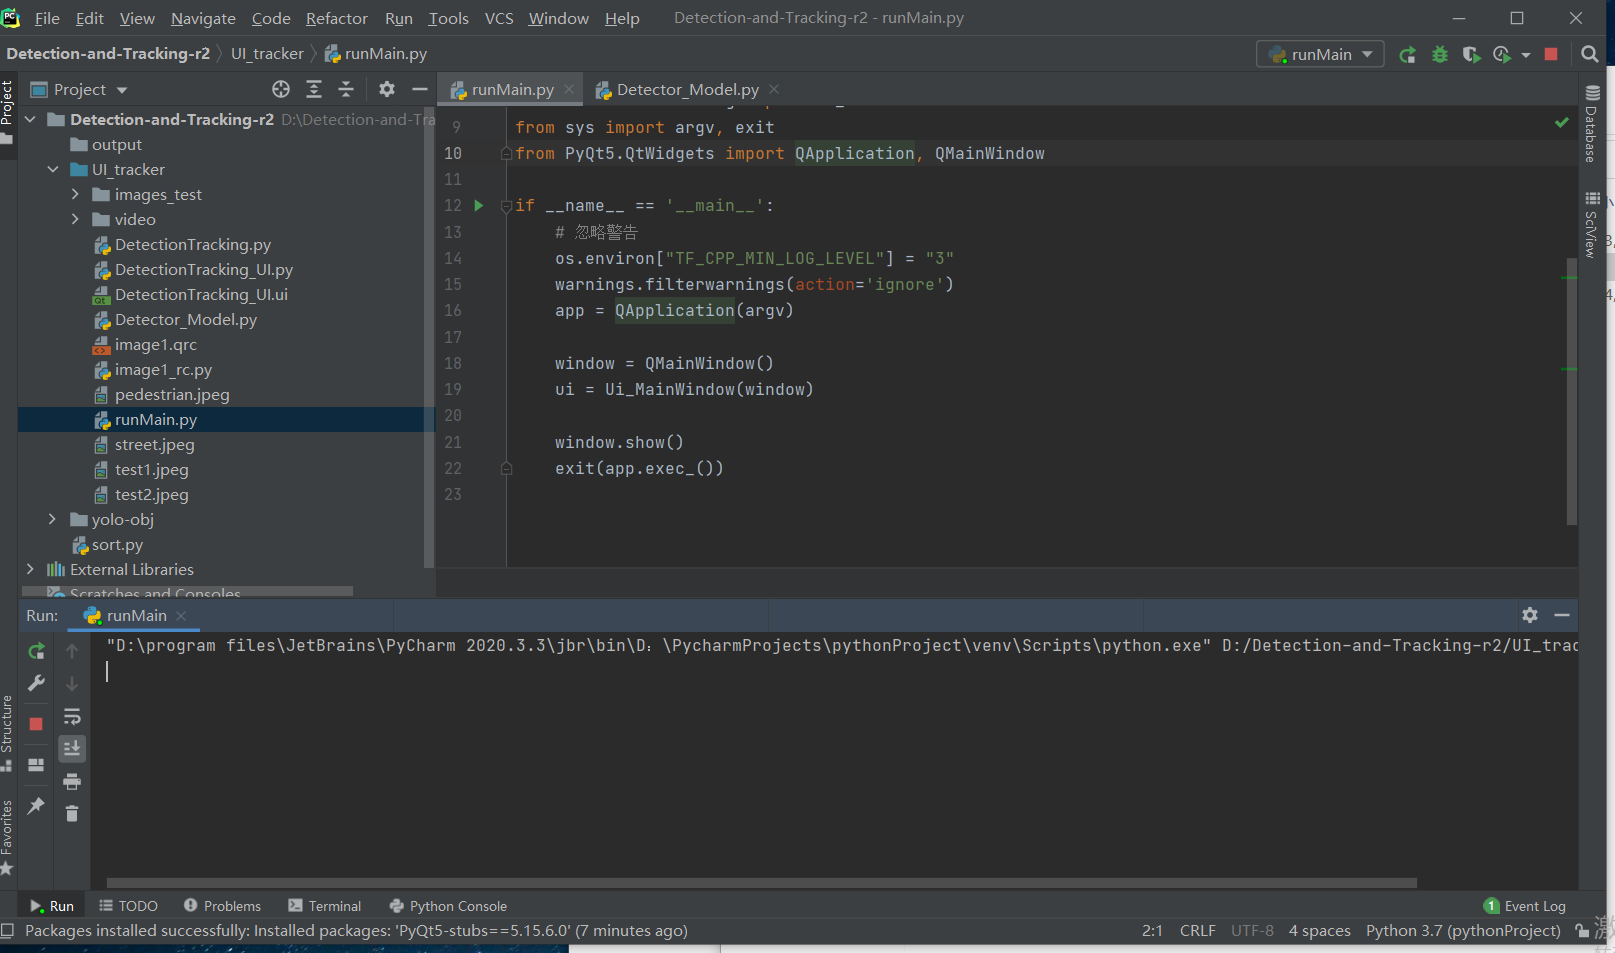Switch to Detector_Model.py editor tab
Image resolution: width=1615 pixels, height=953 pixels.
pyautogui.click(x=687, y=90)
